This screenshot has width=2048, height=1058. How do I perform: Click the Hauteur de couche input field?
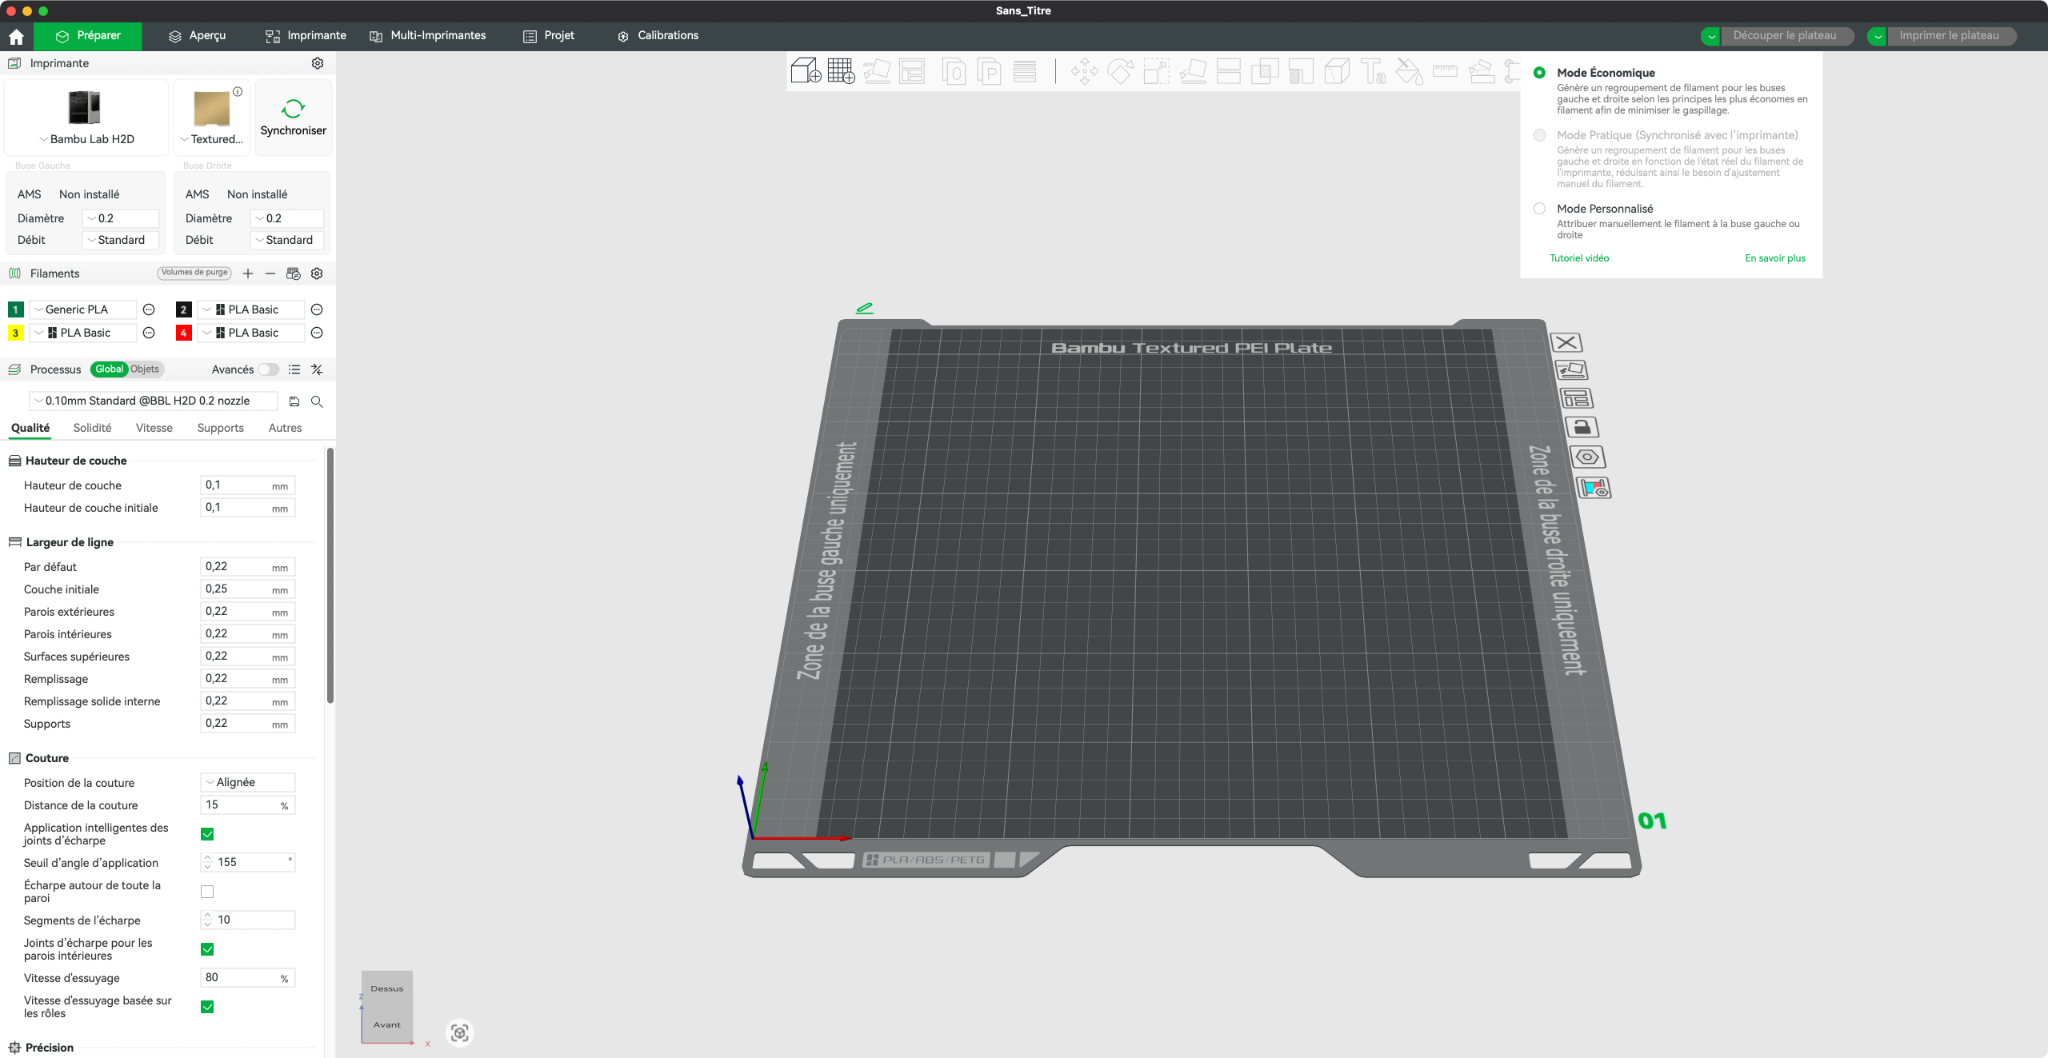pyautogui.click(x=248, y=485)
